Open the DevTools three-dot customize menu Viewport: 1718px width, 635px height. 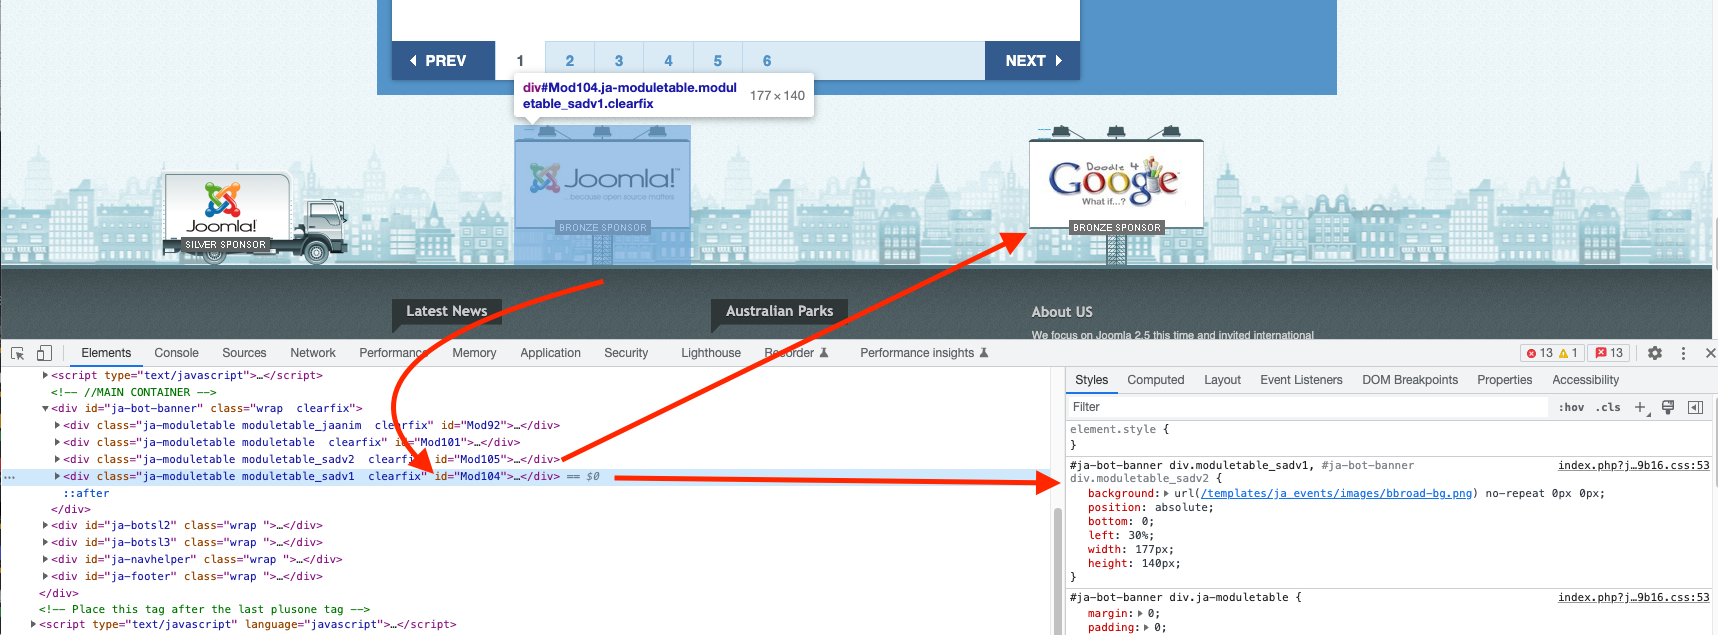(x=1683, y=353)
